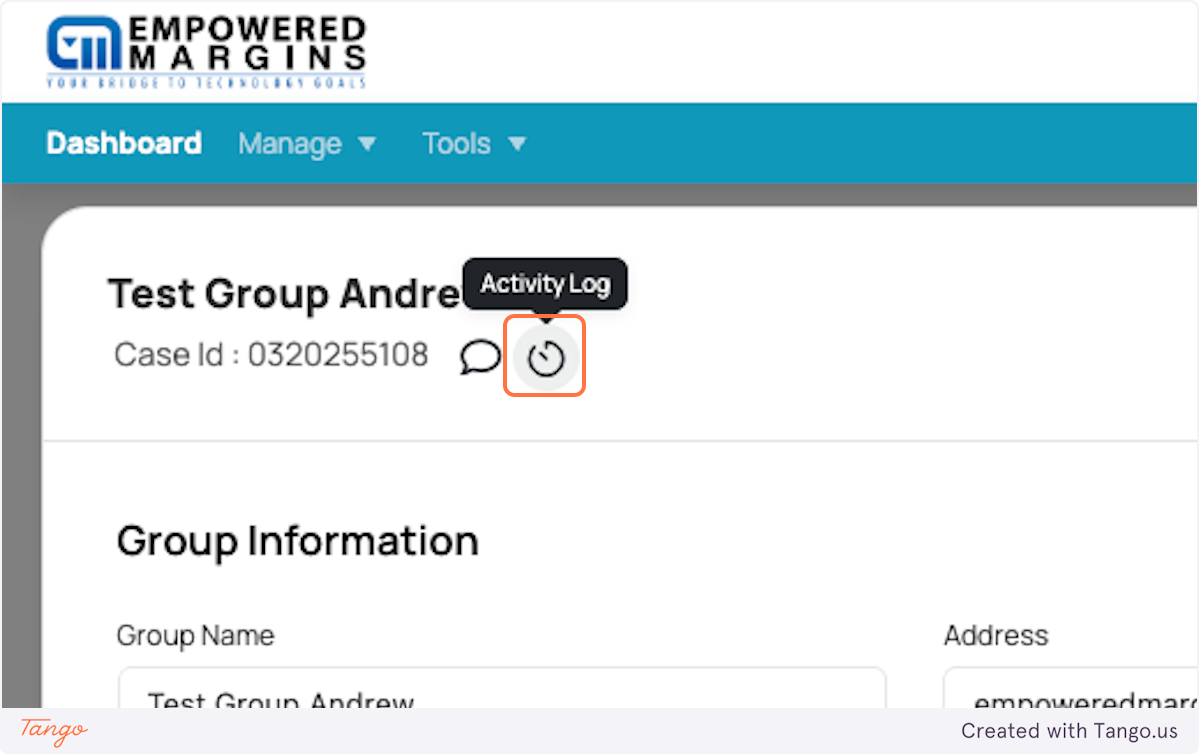
Task: Open the Tools menu item
Action: [457, 143]
